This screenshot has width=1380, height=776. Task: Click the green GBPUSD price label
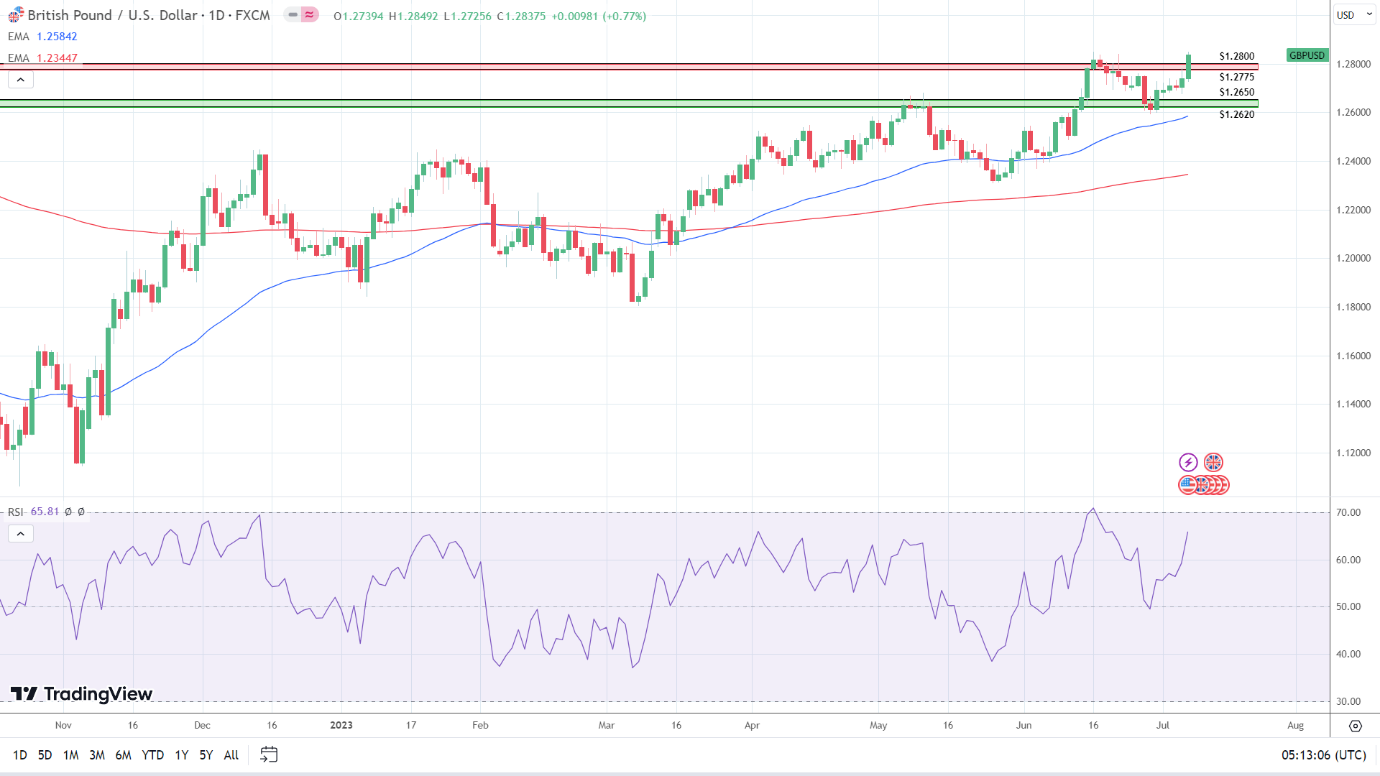pyautogui.click(x=1307, y=56)
